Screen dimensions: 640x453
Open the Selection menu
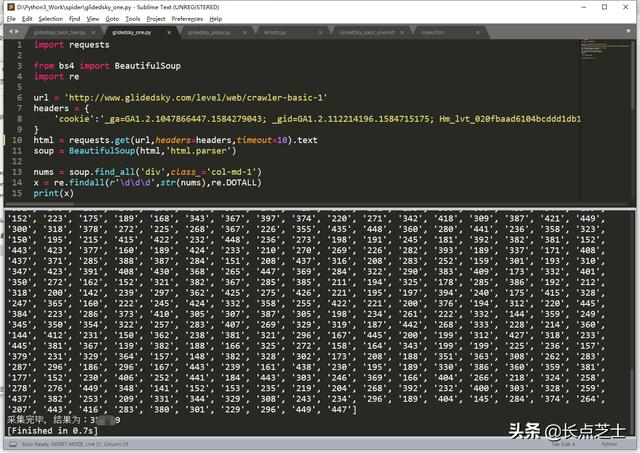pyautogui.click(x=51, y=19)
